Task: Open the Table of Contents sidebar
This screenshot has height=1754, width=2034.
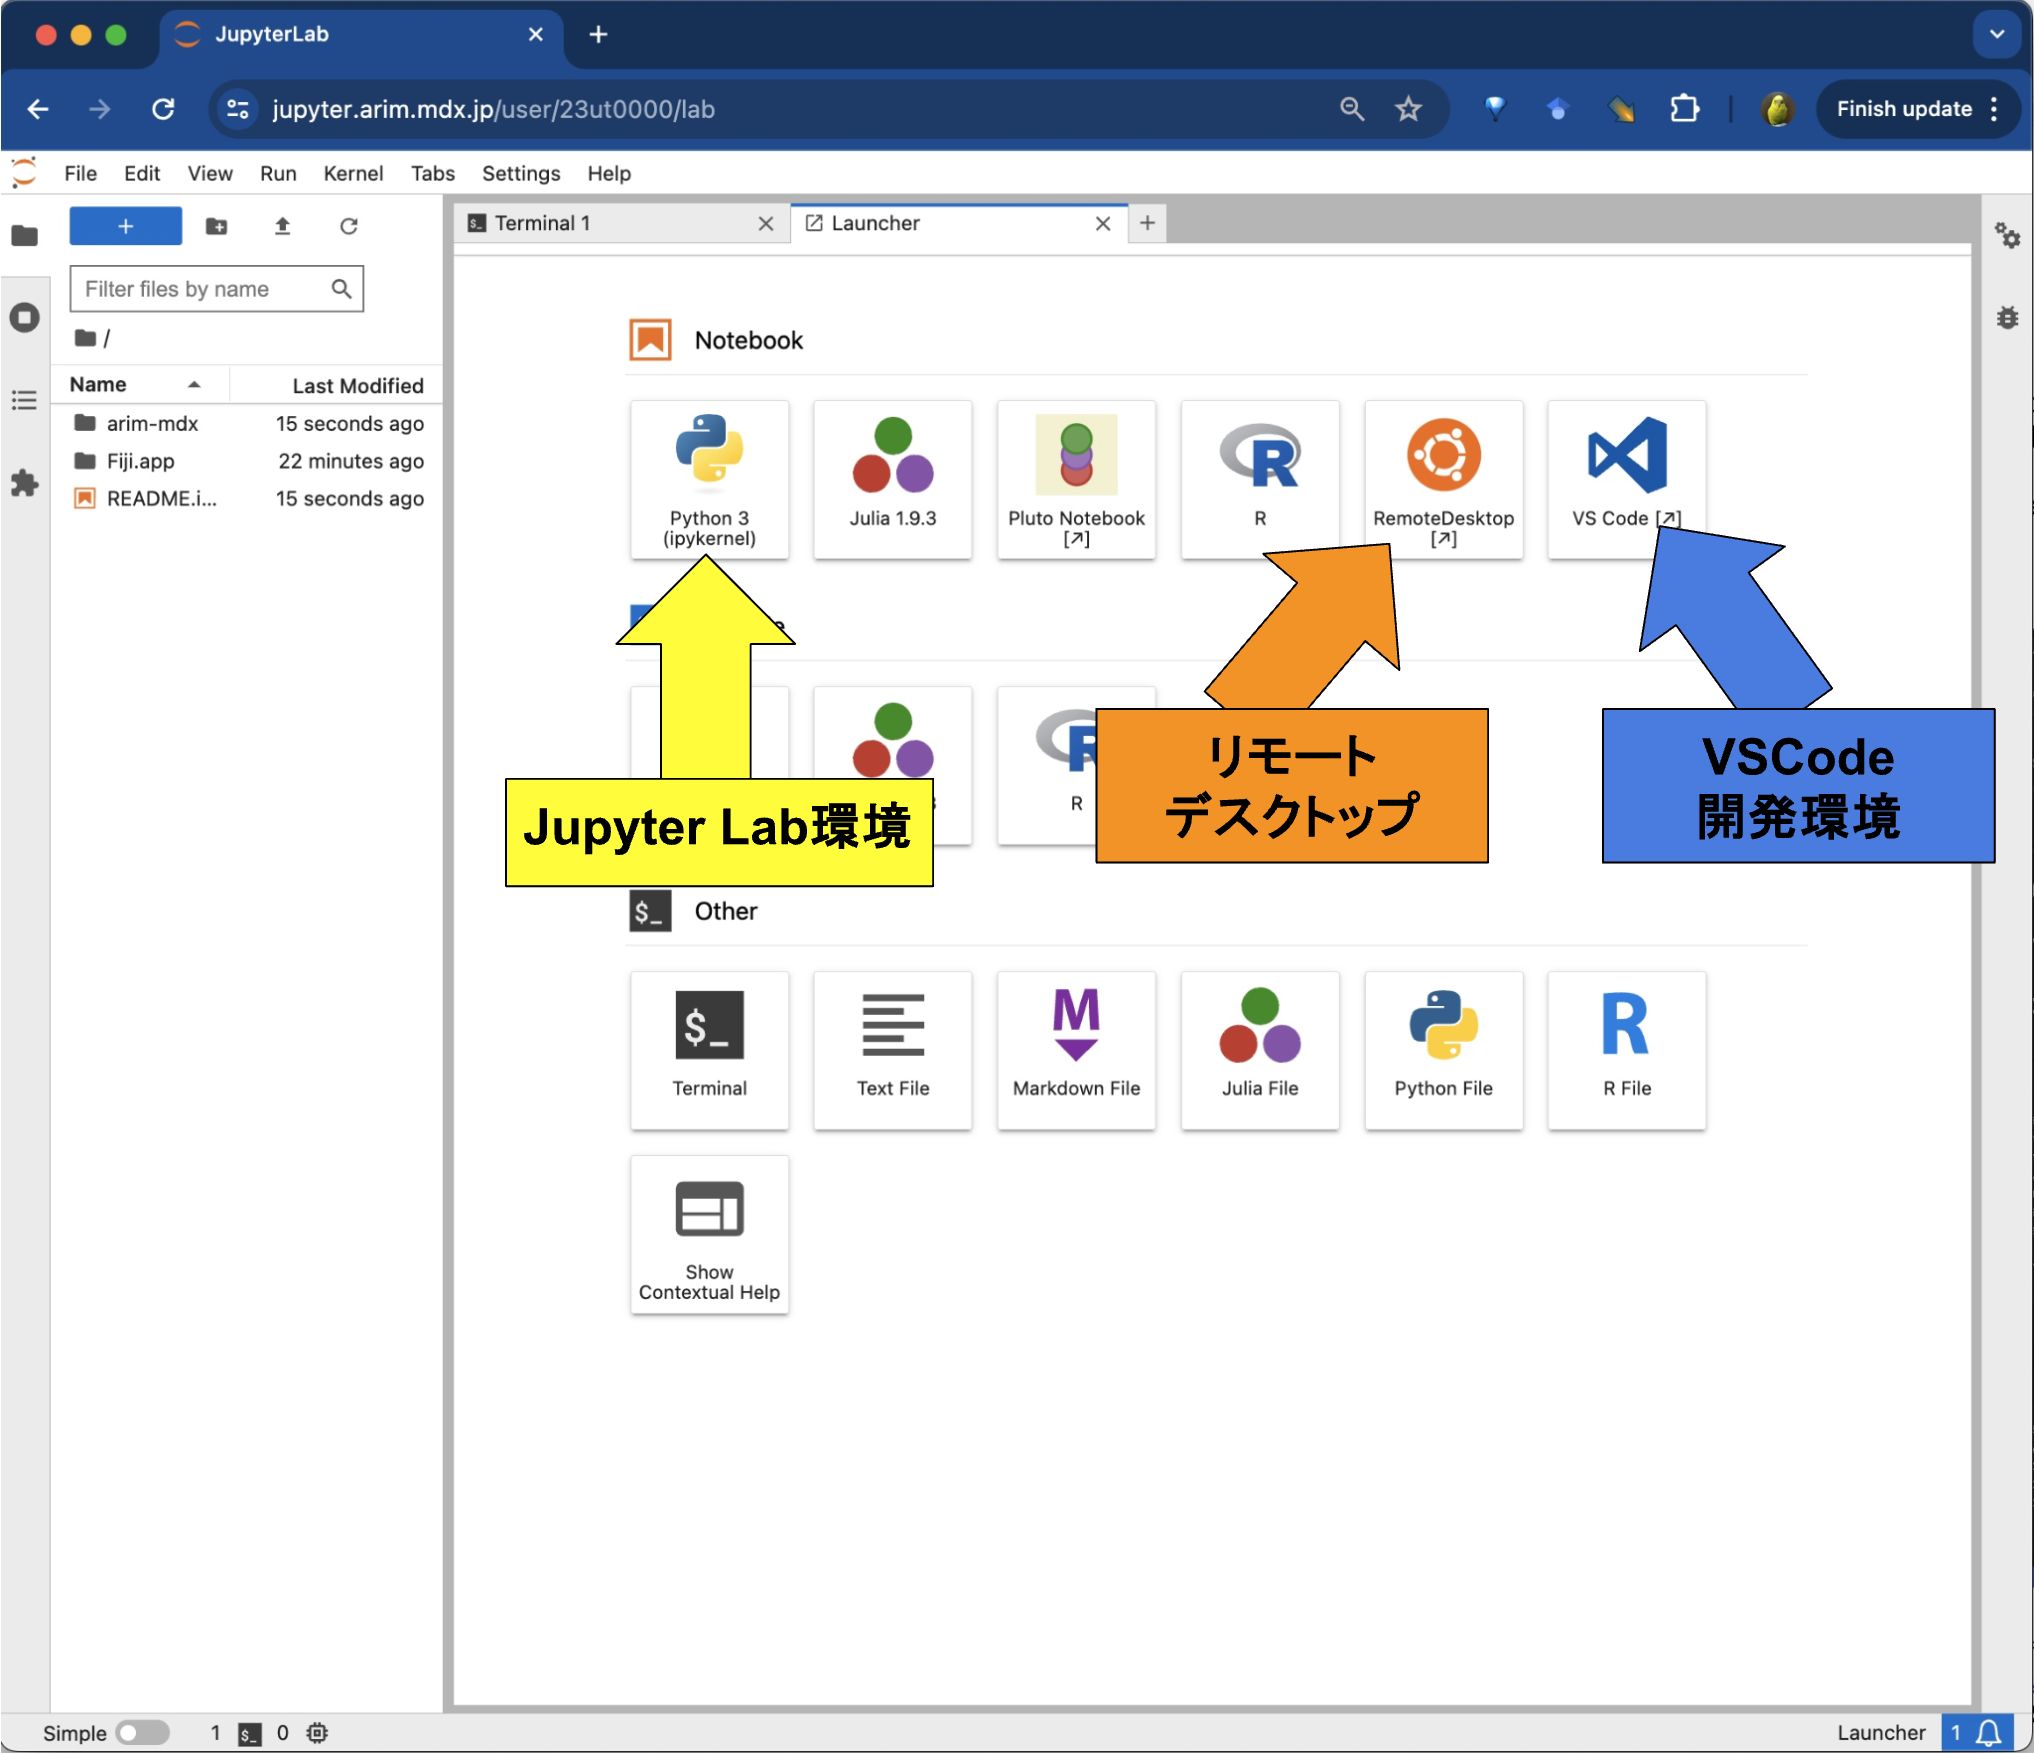Action: pyautogui.click(x=25, y=401)
